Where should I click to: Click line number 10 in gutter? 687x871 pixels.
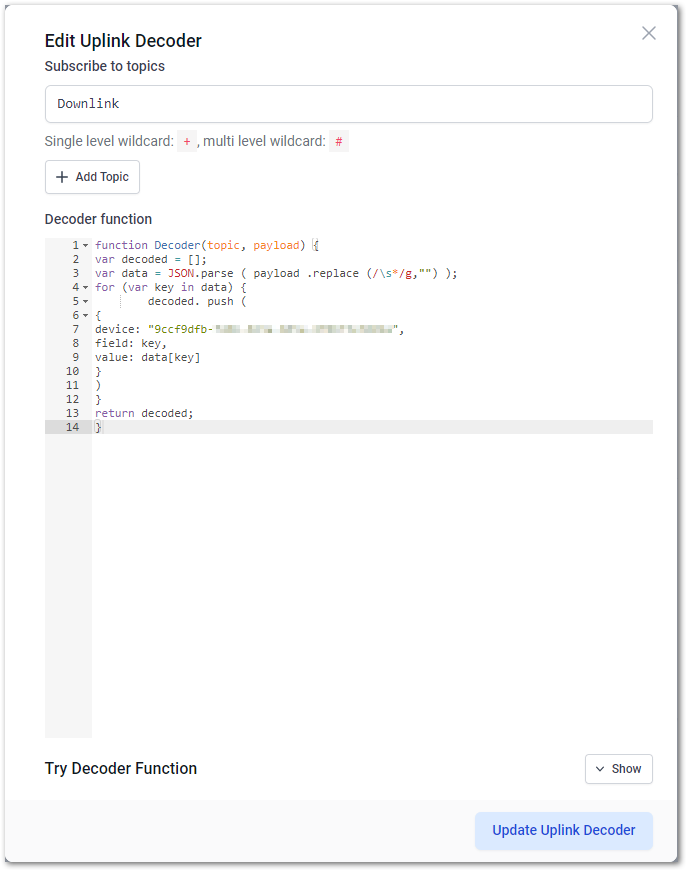73,371
